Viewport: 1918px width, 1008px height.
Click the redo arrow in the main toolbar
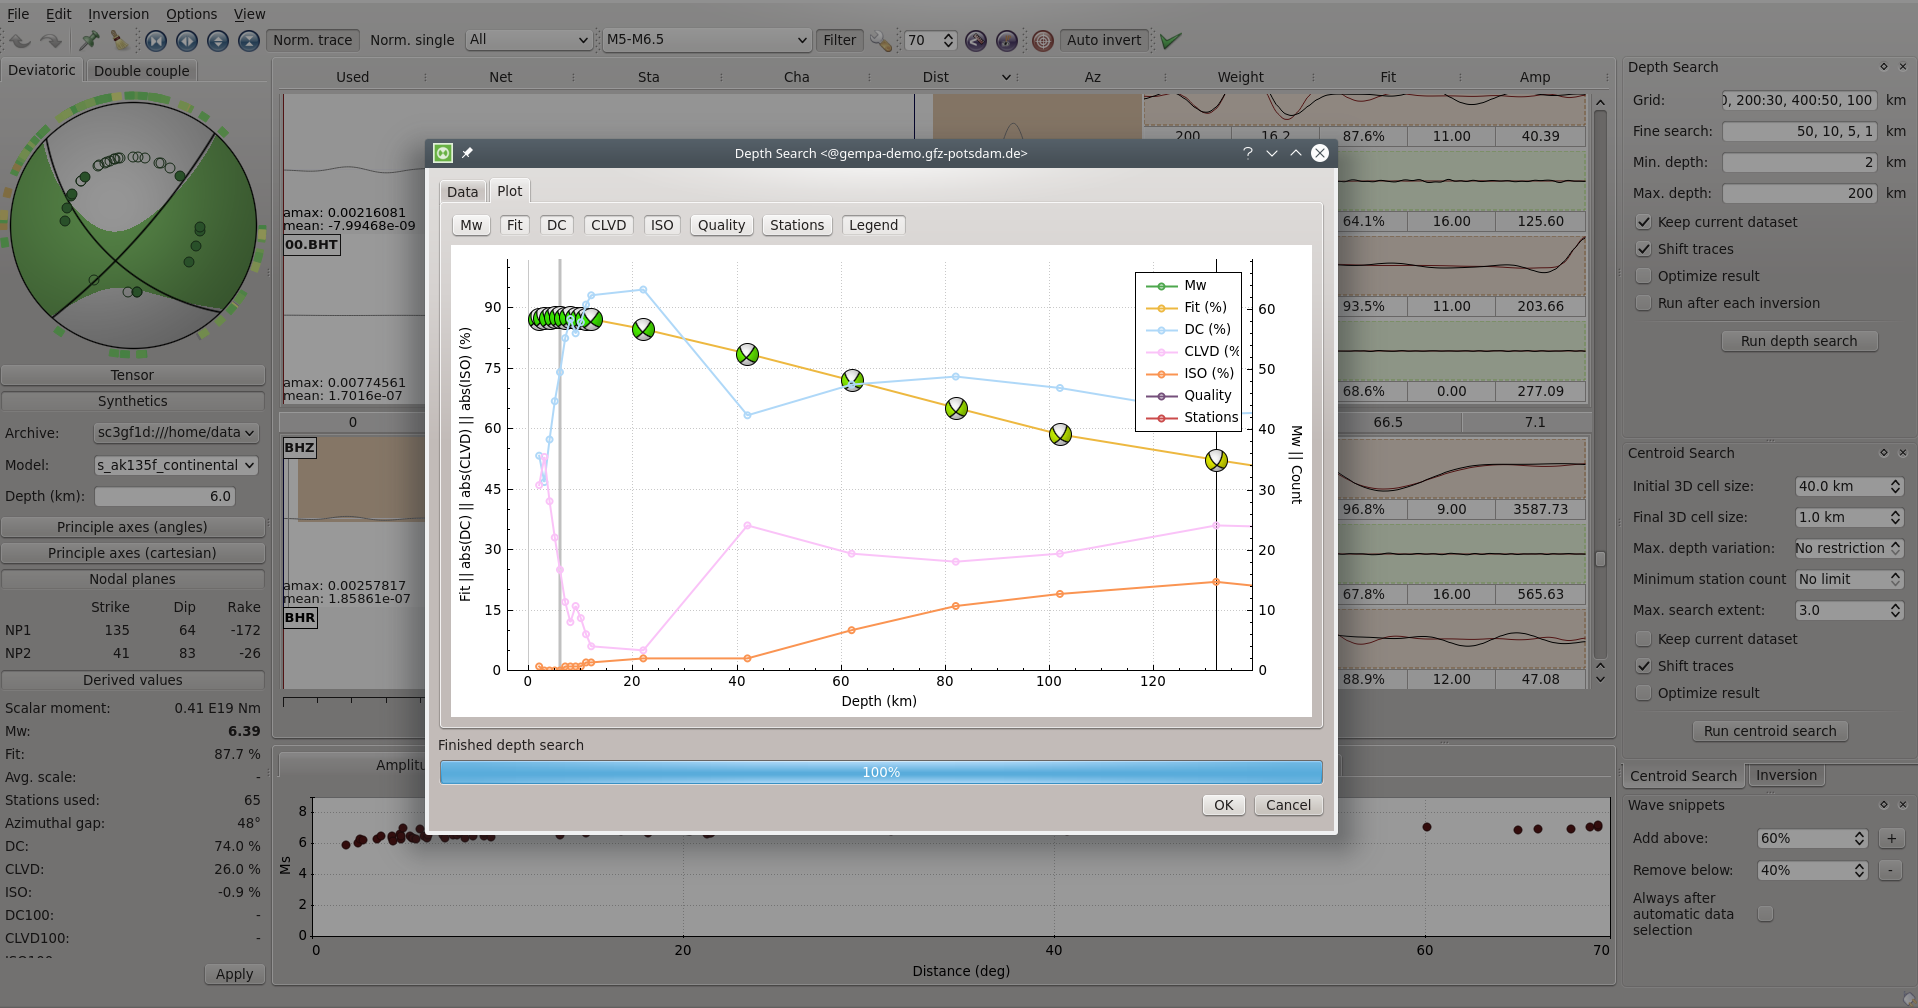click(x=51, y=40)
